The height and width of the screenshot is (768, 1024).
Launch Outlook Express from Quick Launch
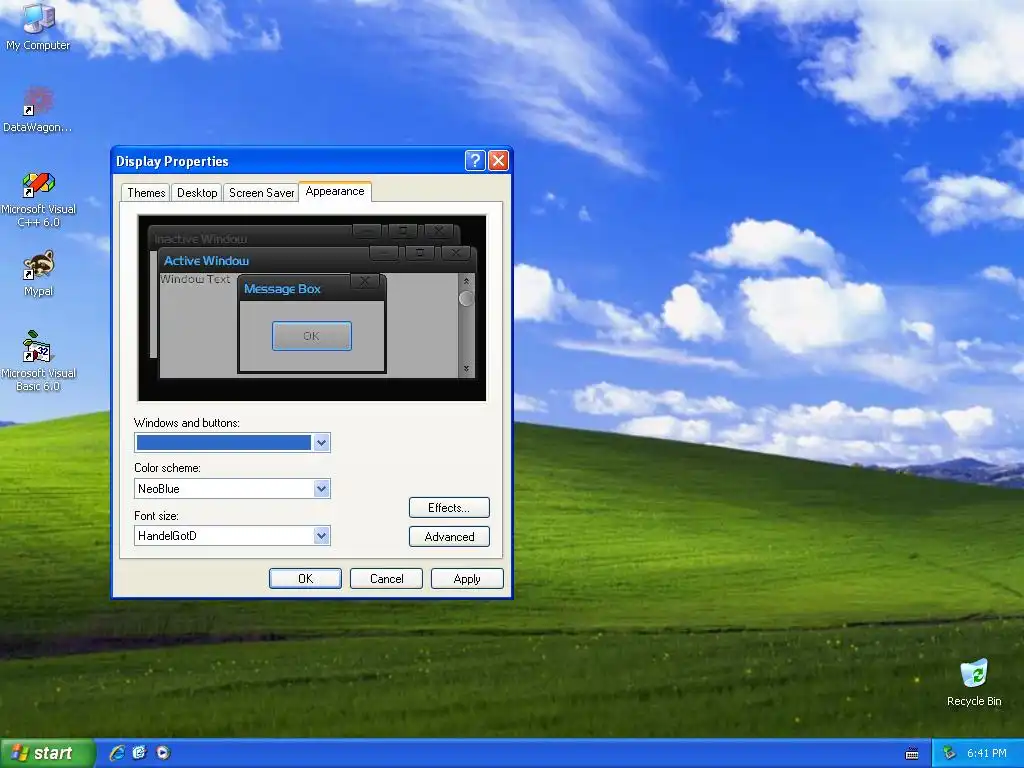[x=140, y=753]
